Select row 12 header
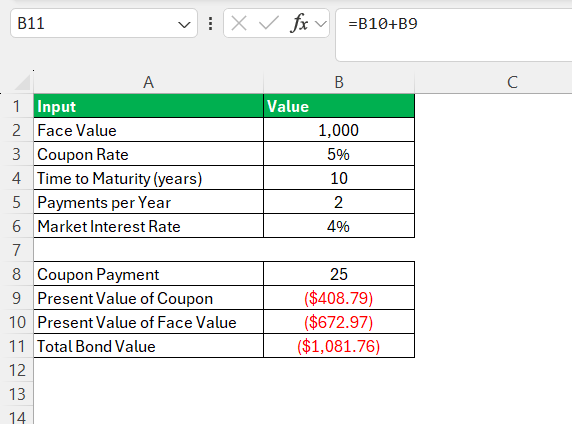Image resolution: width=572 pixels, height=424 pixels. pyautogui.click(x=16, y=370)
